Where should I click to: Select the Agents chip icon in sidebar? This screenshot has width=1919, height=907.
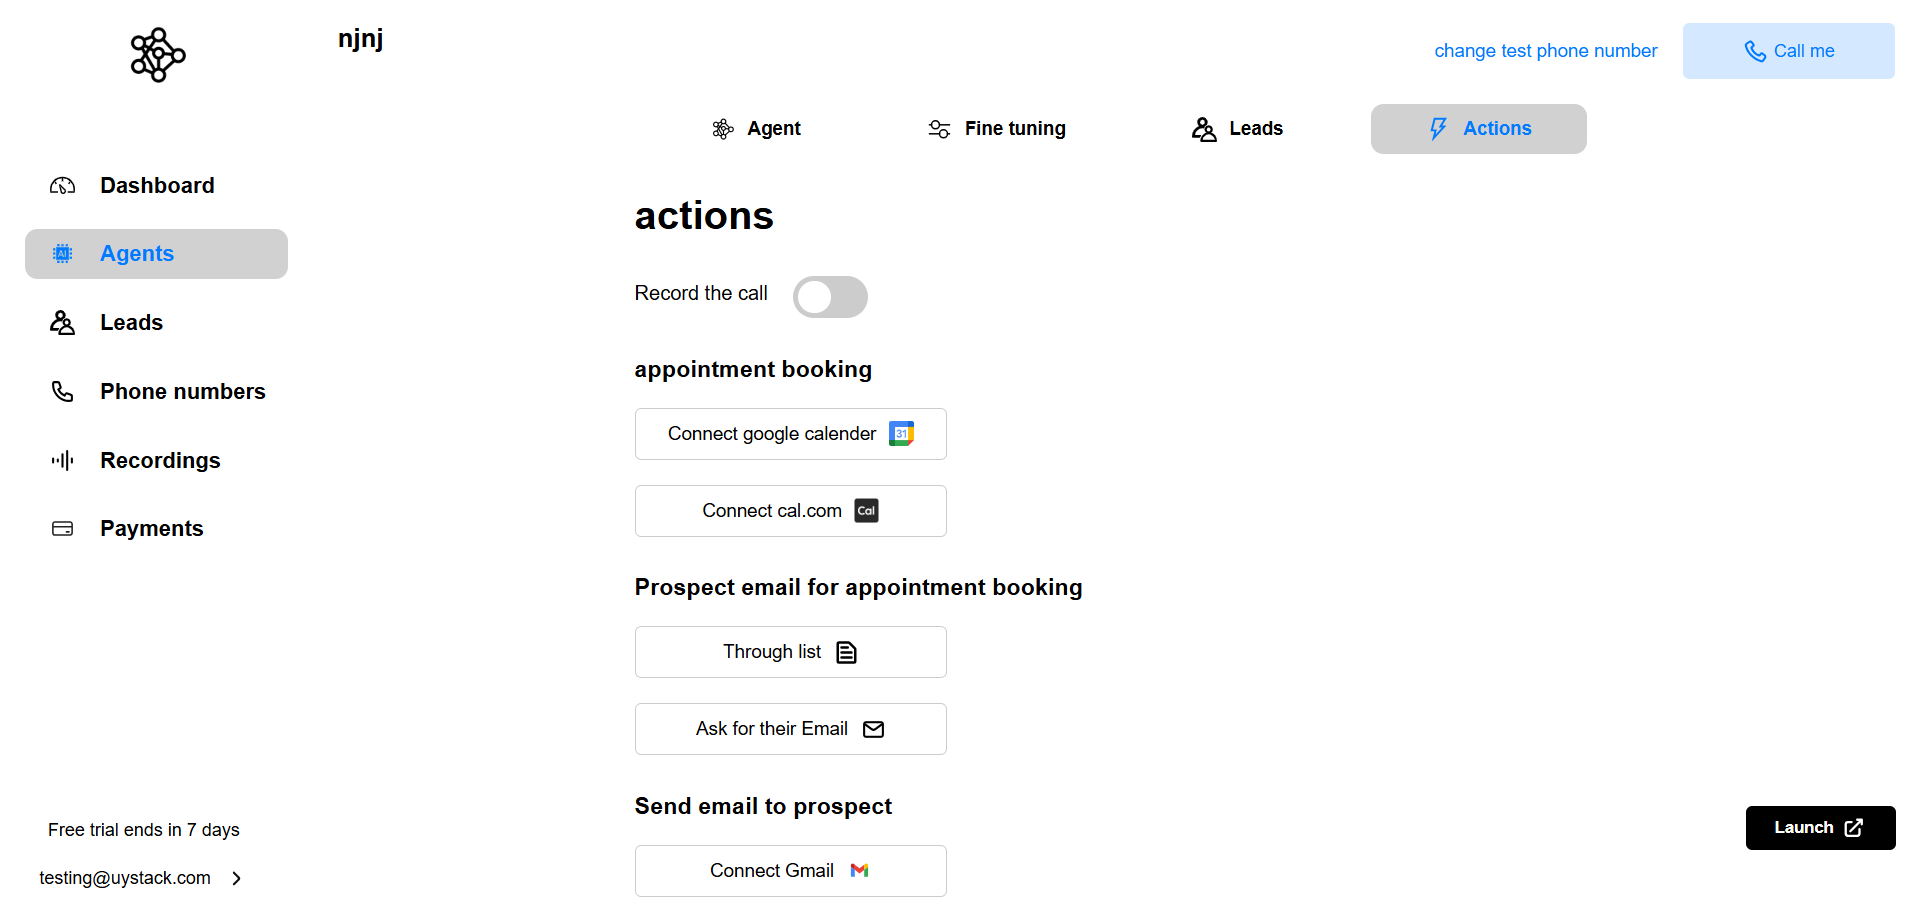[62, 254]
